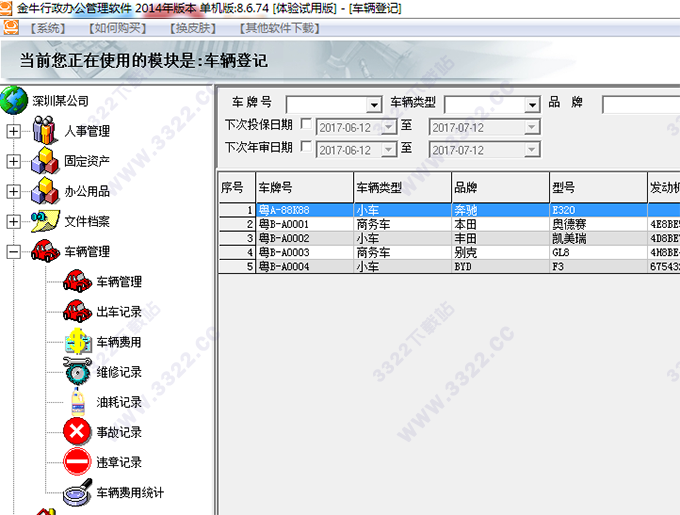
Task: Open 事故记录 in the tree
Action: (119, 432)
